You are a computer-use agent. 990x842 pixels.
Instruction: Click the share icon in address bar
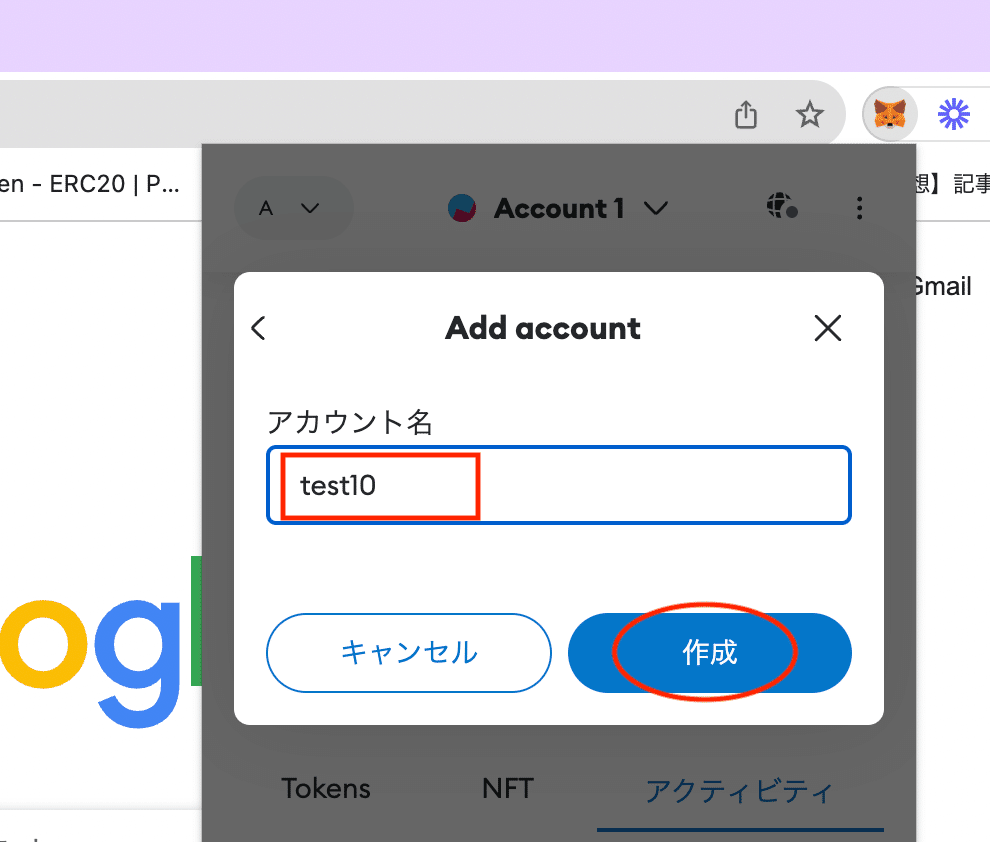[746, 115]
